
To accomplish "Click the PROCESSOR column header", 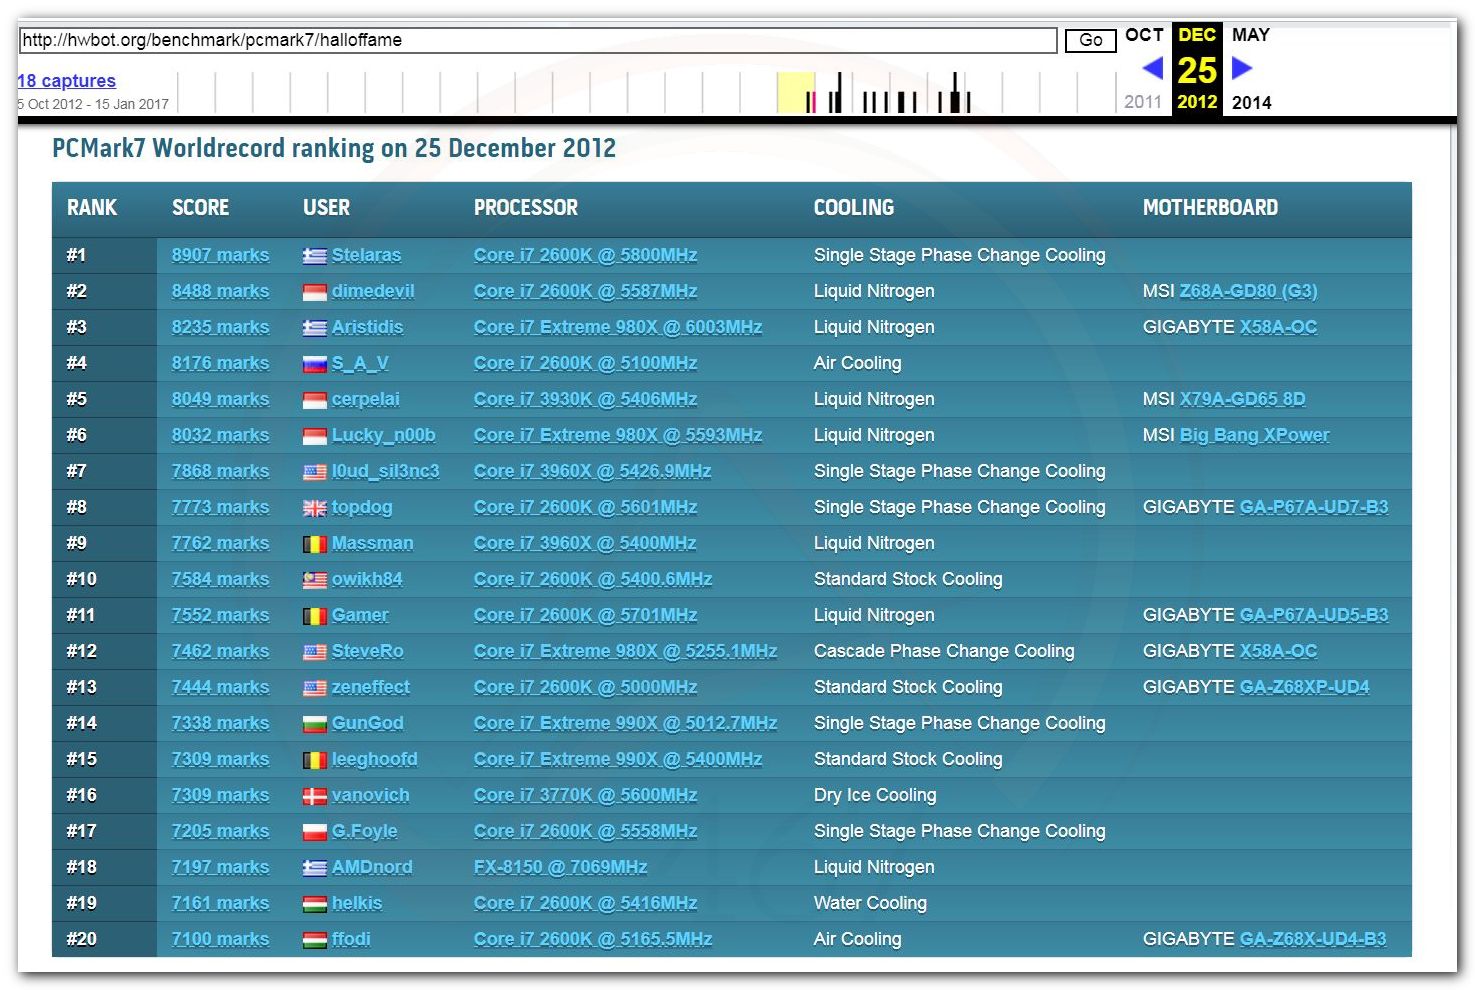I will coord(526,208).
